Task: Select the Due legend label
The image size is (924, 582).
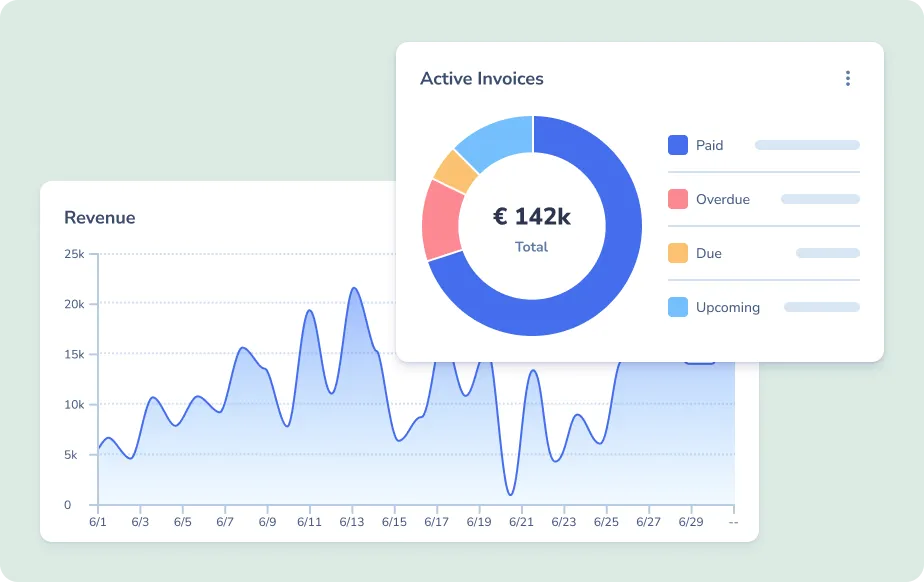Action: pos(708,254)
